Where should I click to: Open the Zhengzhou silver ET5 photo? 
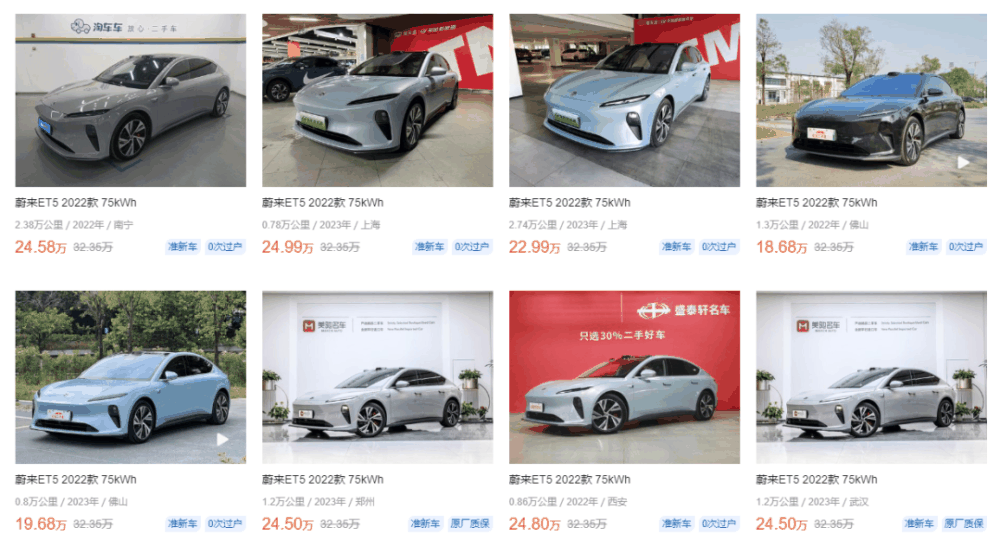[378, 378]
